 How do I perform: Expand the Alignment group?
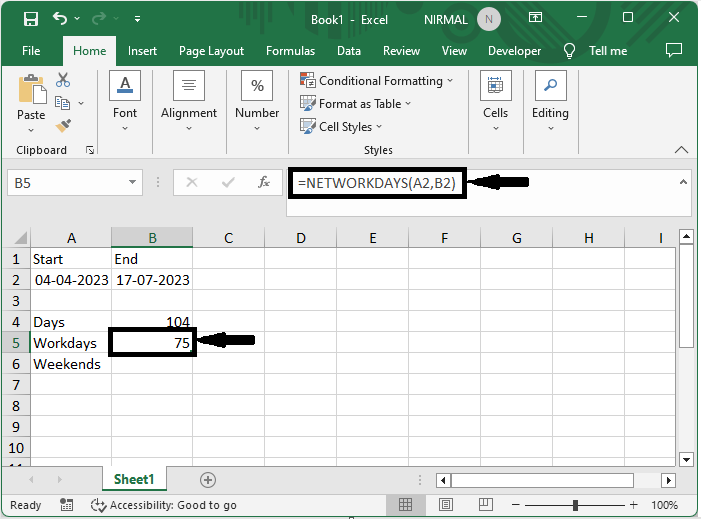click(189, 101)
